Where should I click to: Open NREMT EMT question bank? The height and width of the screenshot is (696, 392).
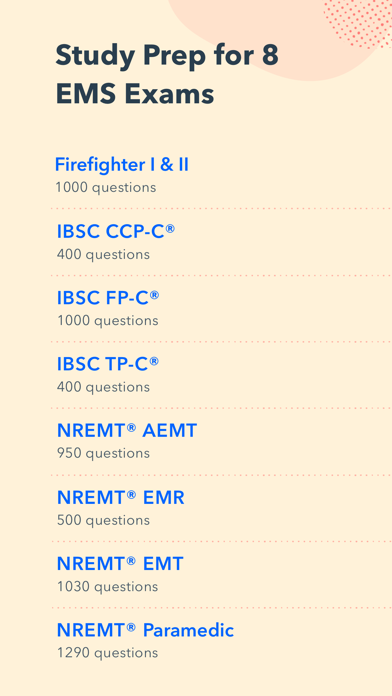[120, 564]
